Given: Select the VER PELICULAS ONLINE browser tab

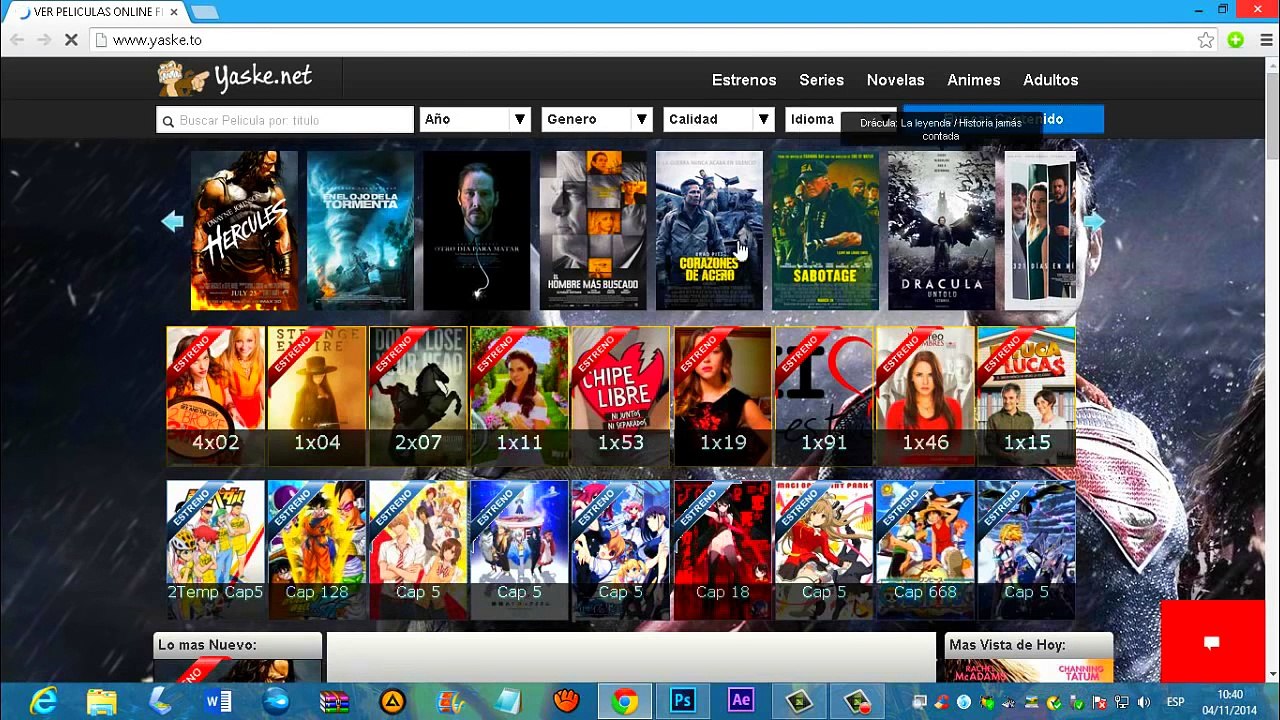Looking at the screenshot, I should (x=96, y=12).
